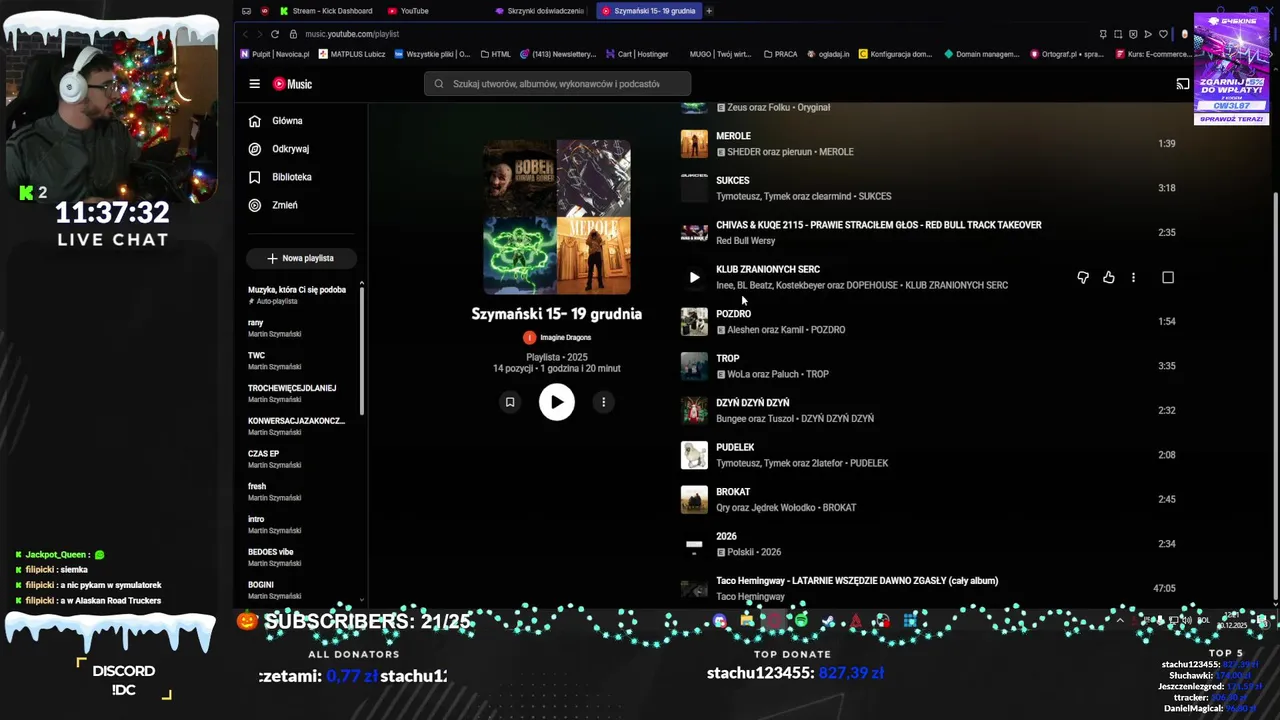
Task: Play the KLUB ZRANIONYCH SERC track
Action: tap(694, 277)
